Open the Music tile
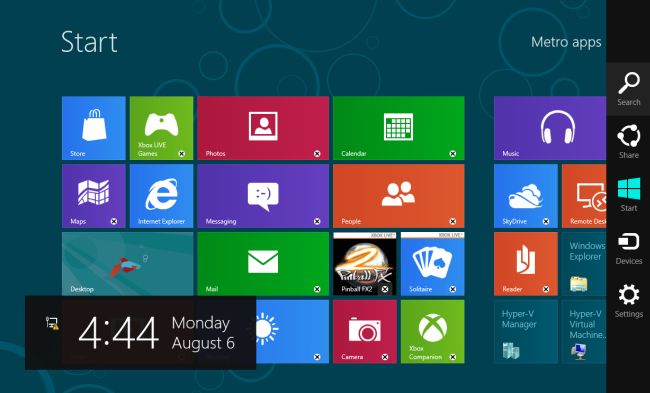This screenshot has width=650, height=393. [550, 128]
